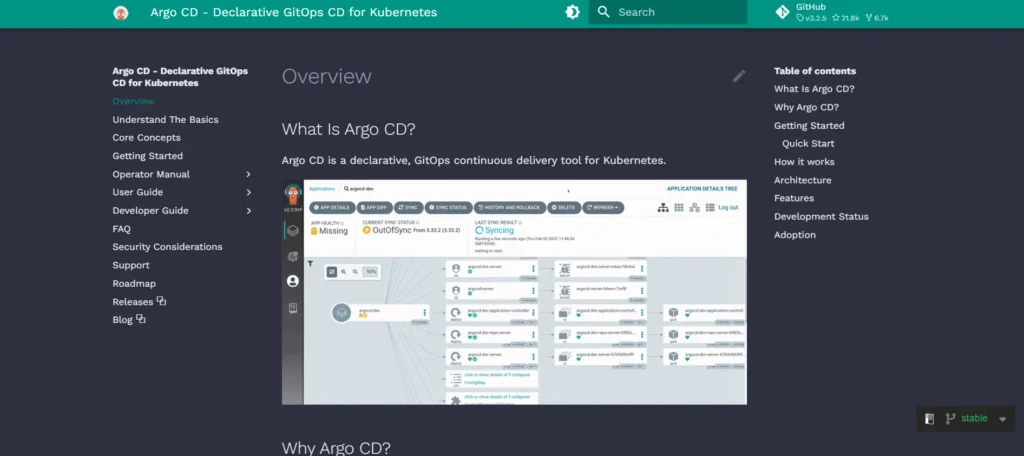Open Security Considerations page
The width and height of the screenshot is (1024, 456).
coord(167,247)
